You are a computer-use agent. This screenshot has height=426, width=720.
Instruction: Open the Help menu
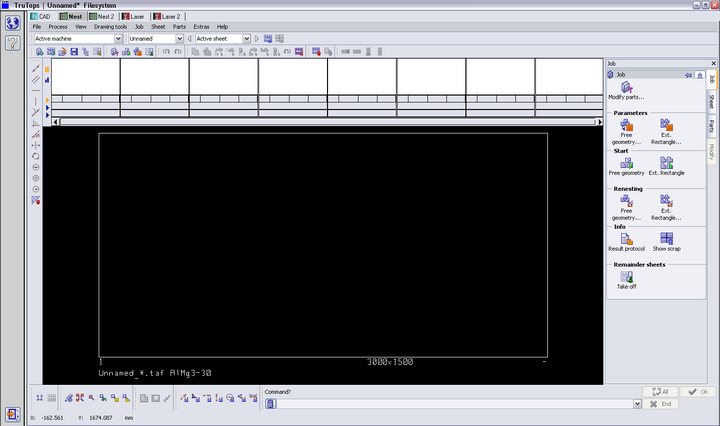pos(222,27)
